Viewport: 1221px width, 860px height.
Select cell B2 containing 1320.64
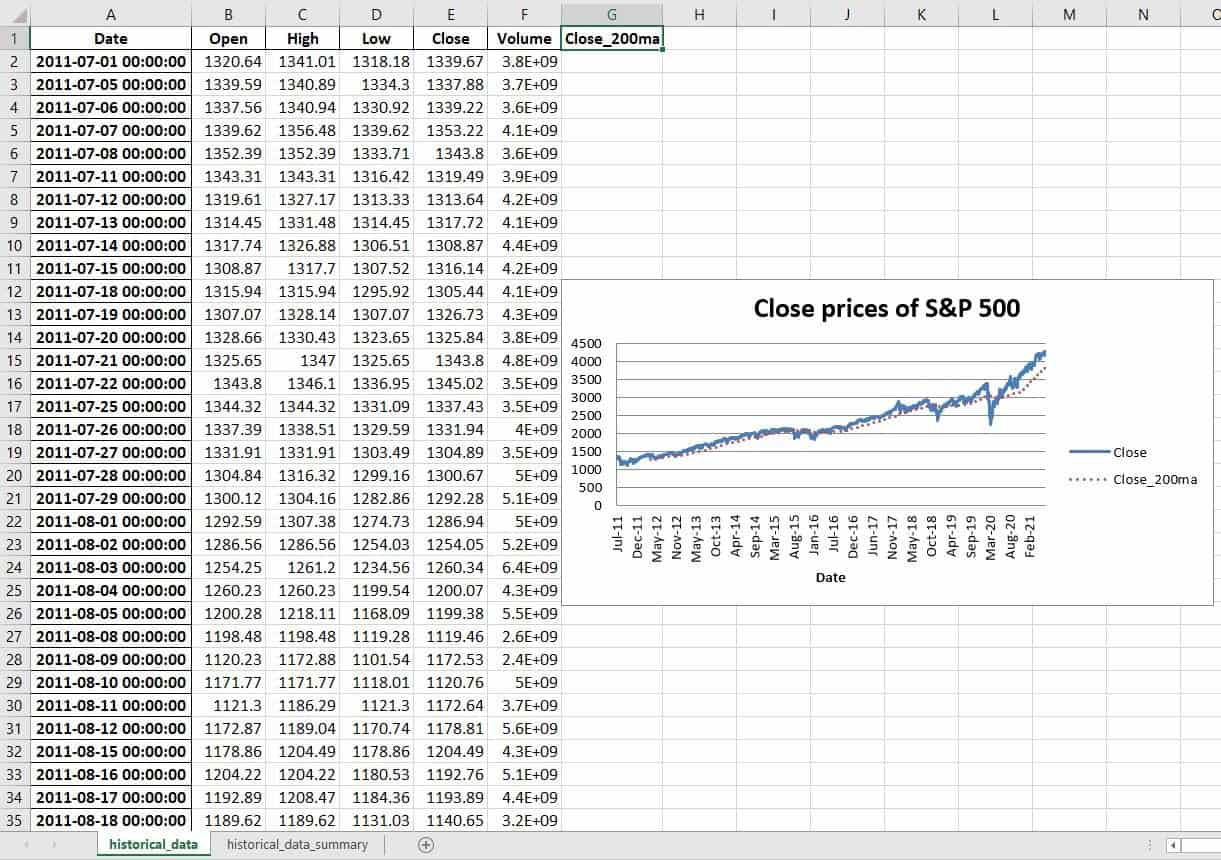[x=228, y=61]
